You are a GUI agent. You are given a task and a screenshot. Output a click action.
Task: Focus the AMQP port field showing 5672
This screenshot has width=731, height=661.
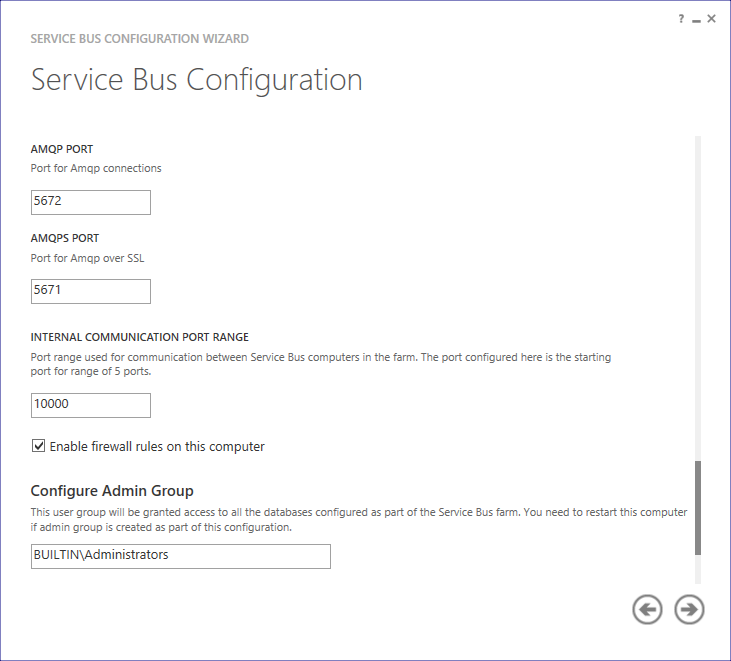click(x=91, y=202)
